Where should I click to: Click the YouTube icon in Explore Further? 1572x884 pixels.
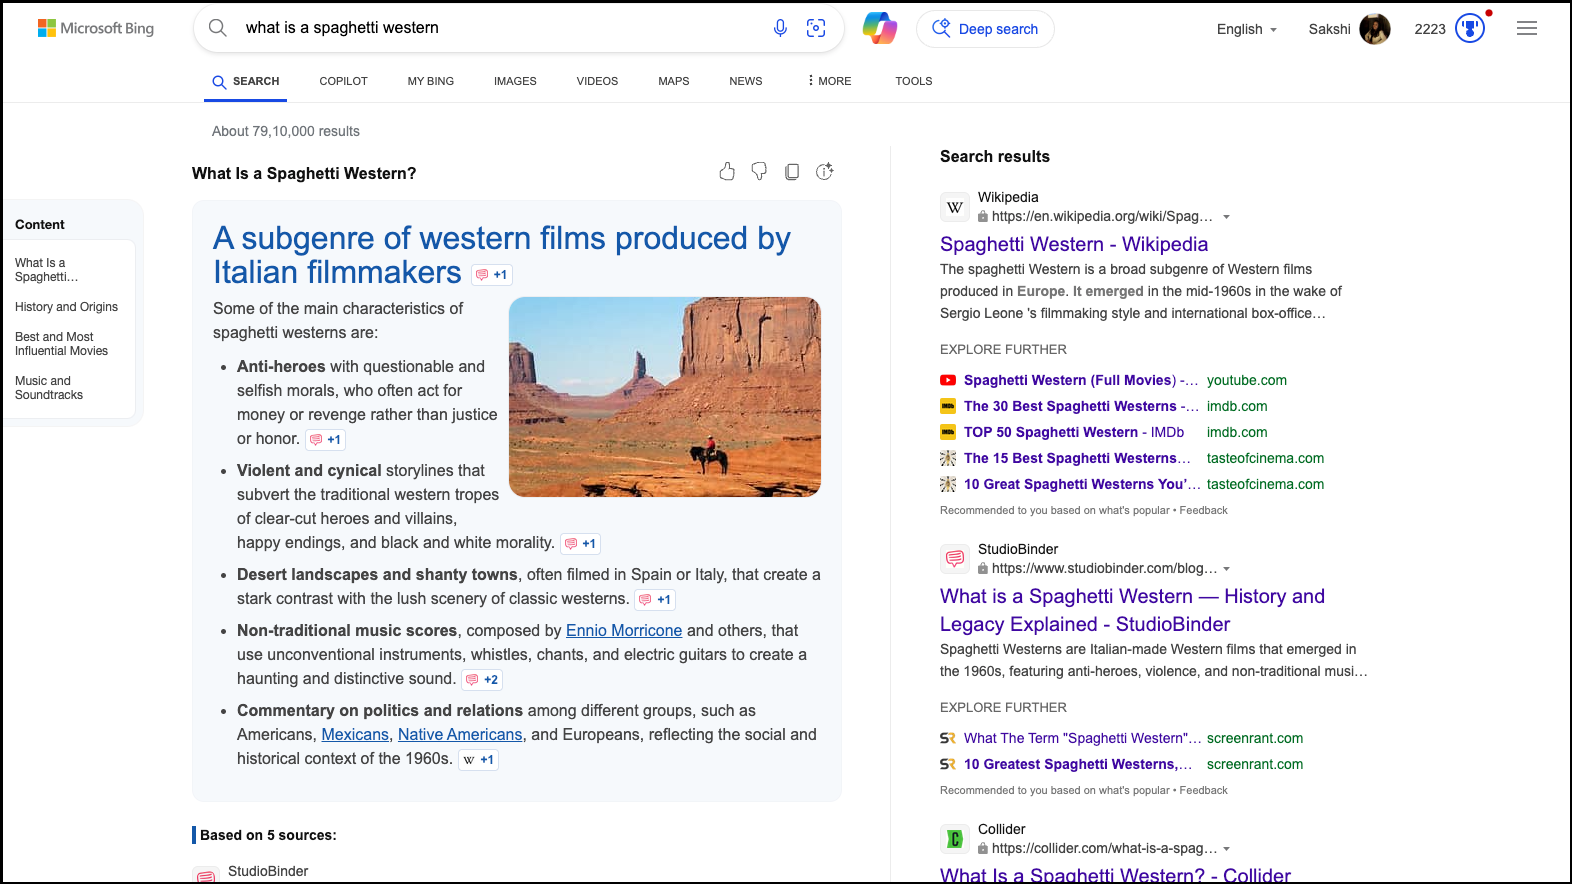(948, 380)
